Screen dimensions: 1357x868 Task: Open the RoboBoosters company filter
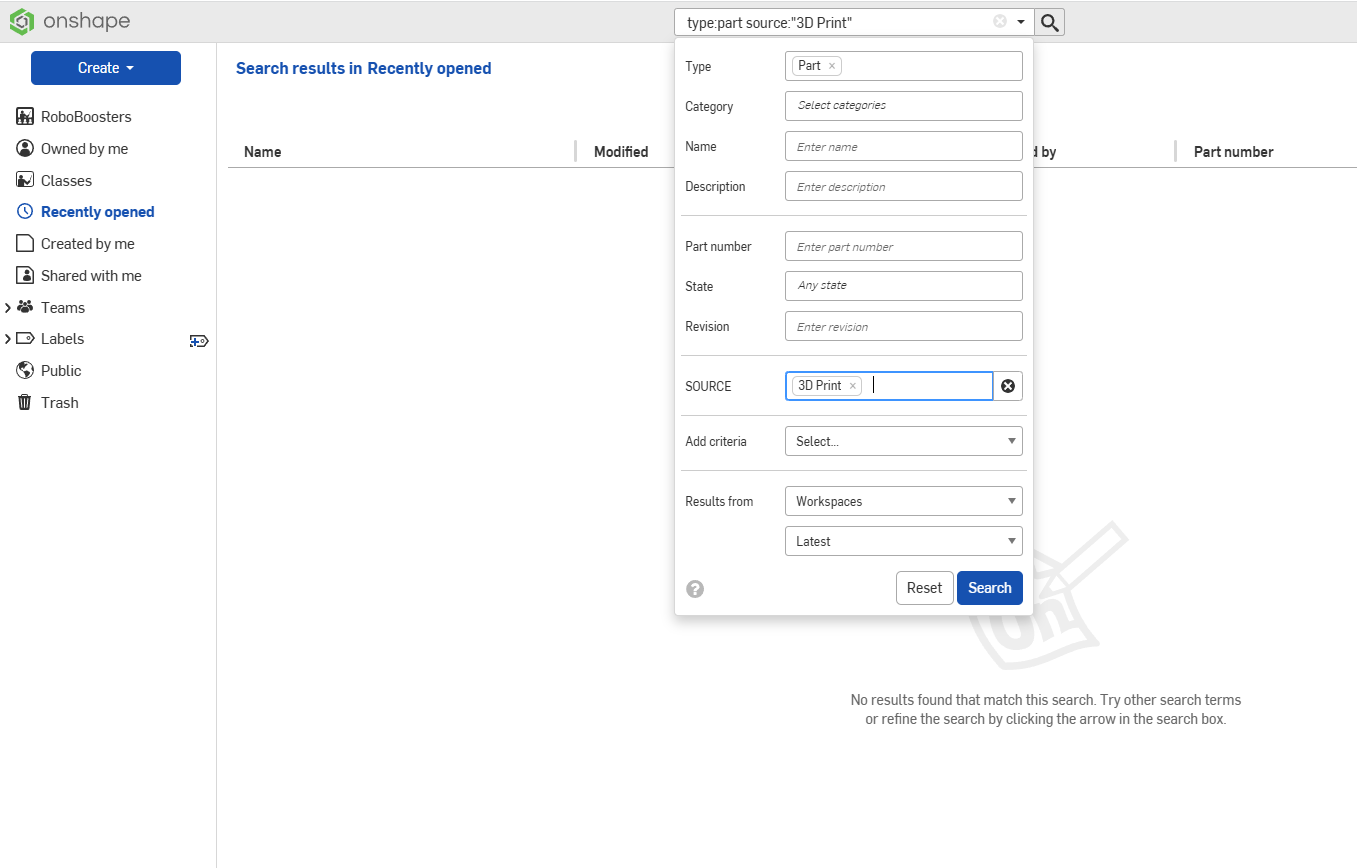coord(86,117)
